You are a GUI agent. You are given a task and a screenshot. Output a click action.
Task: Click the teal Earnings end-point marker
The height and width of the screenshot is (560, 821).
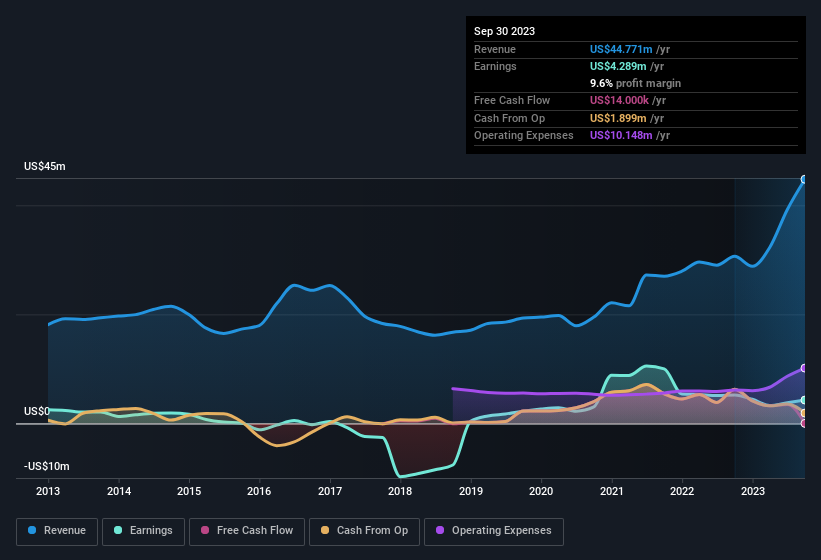pyautogui.click(x=804, y=400)
